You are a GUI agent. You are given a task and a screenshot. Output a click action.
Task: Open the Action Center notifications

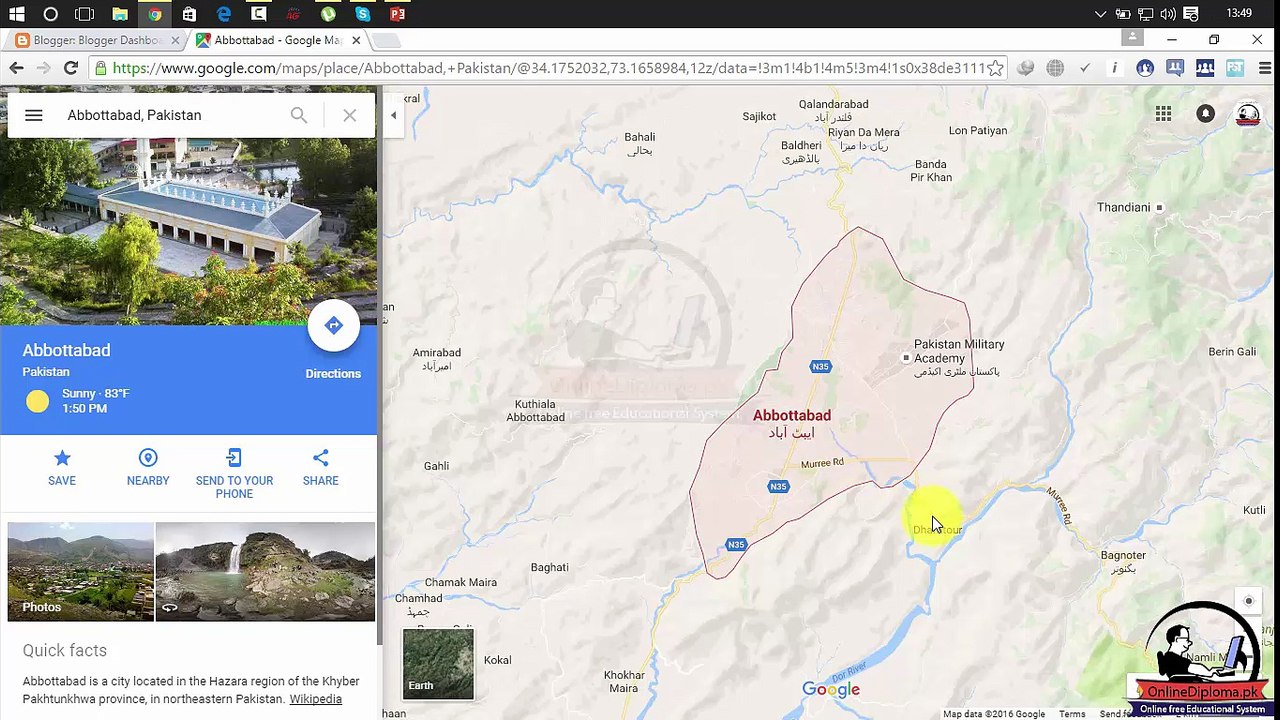pos(1191,14)
